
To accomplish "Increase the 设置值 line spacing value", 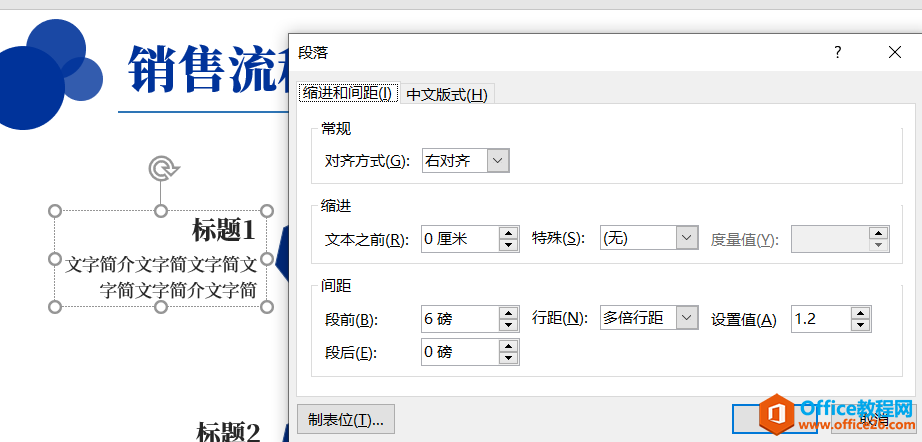I will click(860, 313).
